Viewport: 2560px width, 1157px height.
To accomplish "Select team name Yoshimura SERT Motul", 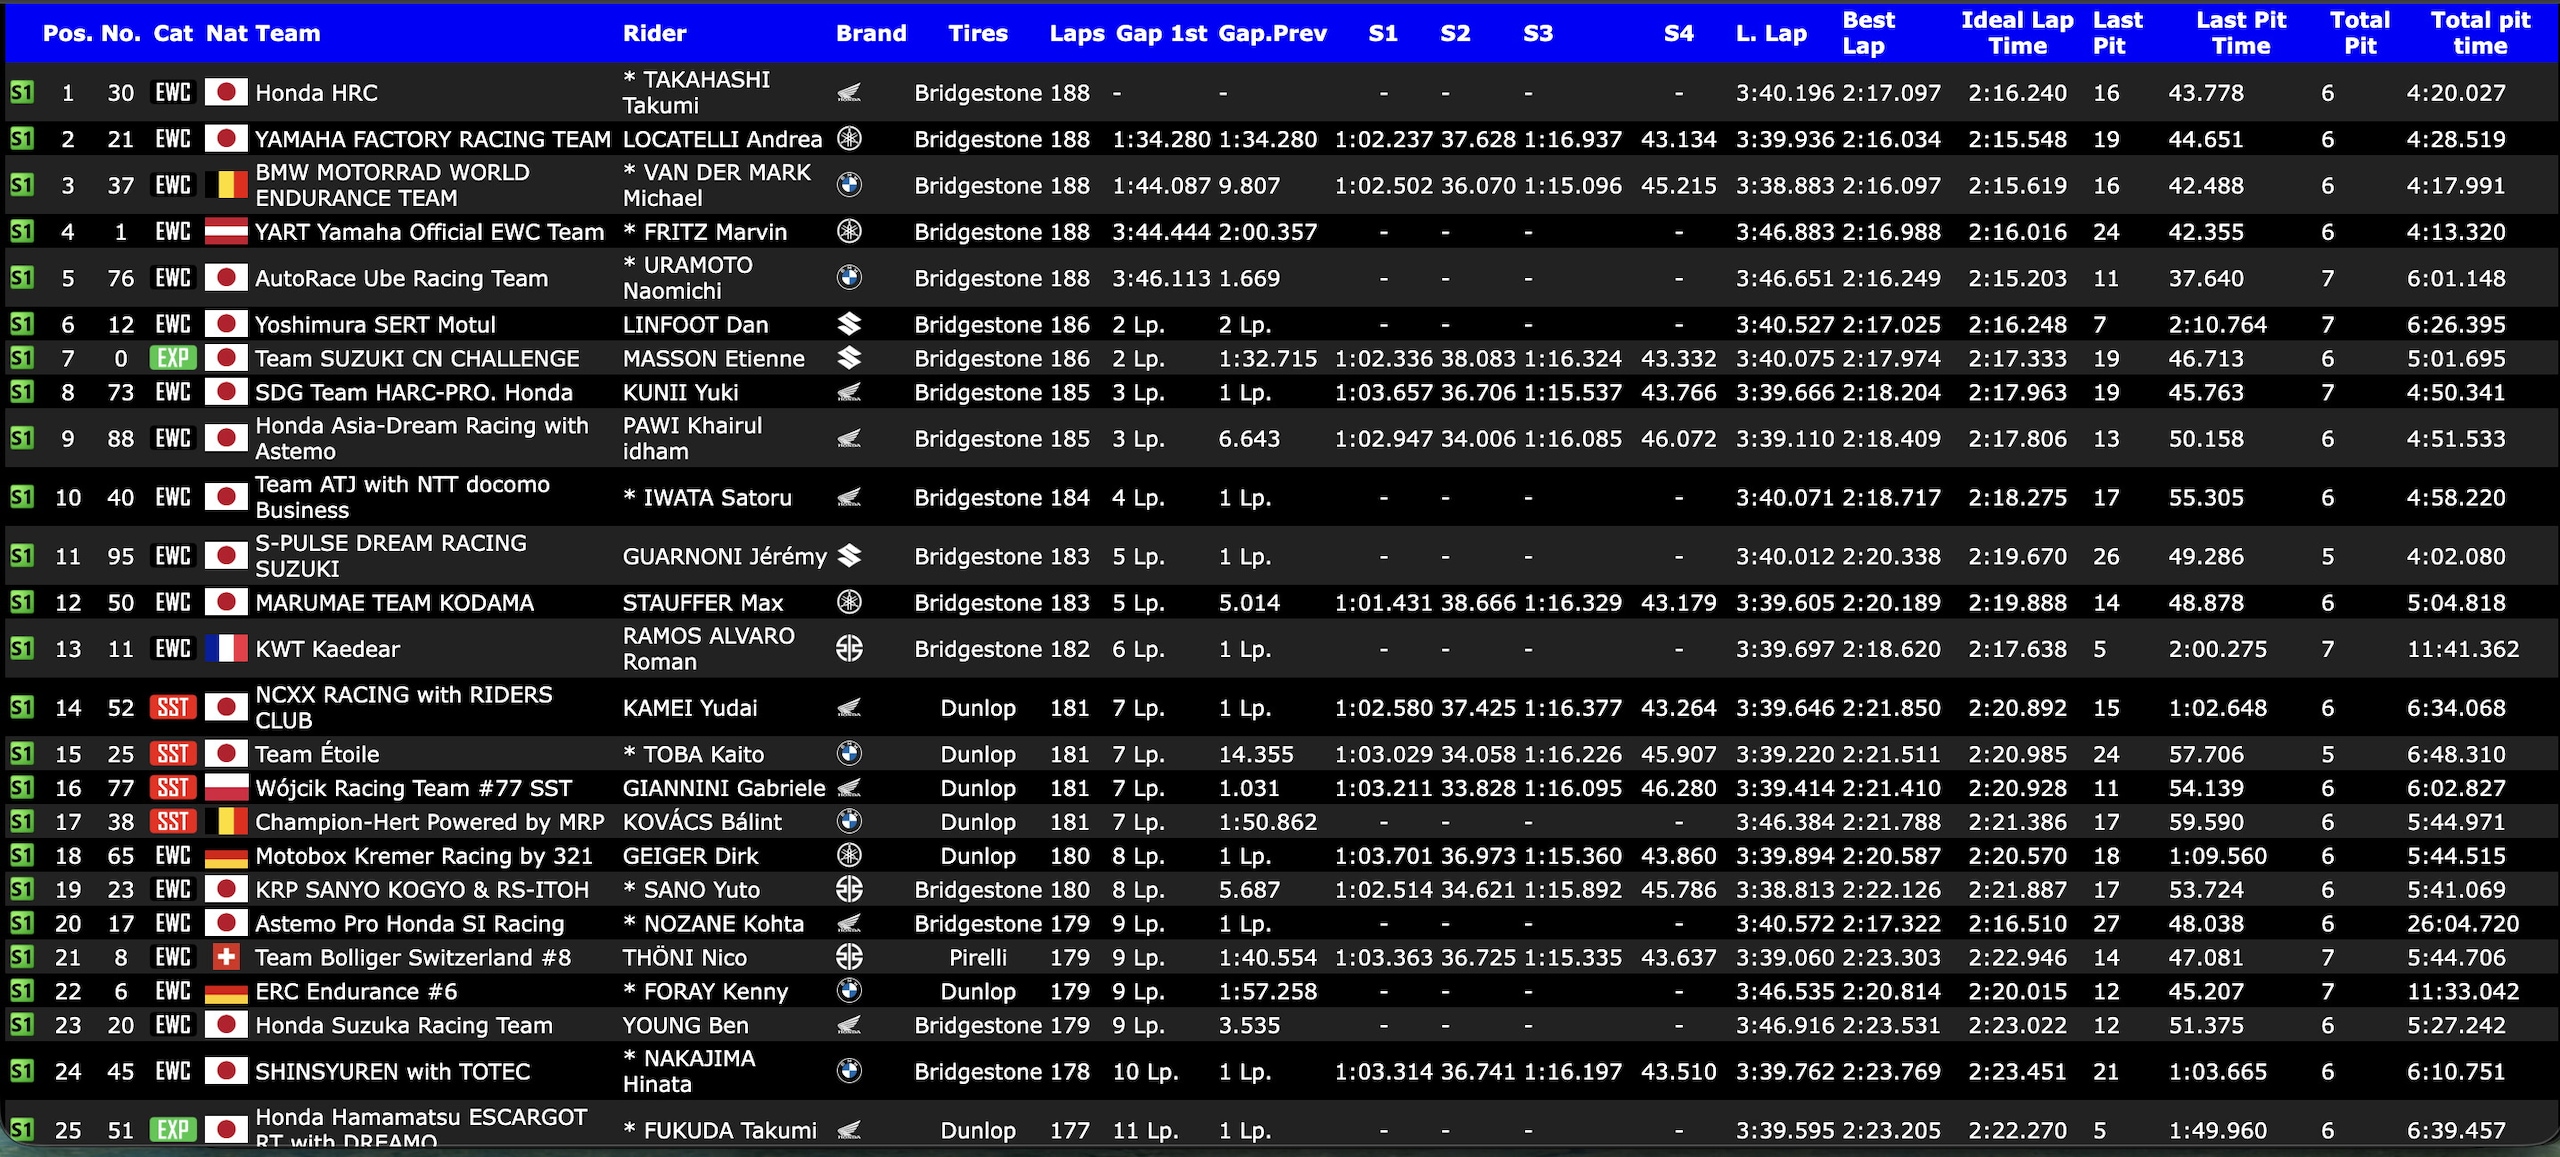I will point(375,325).
